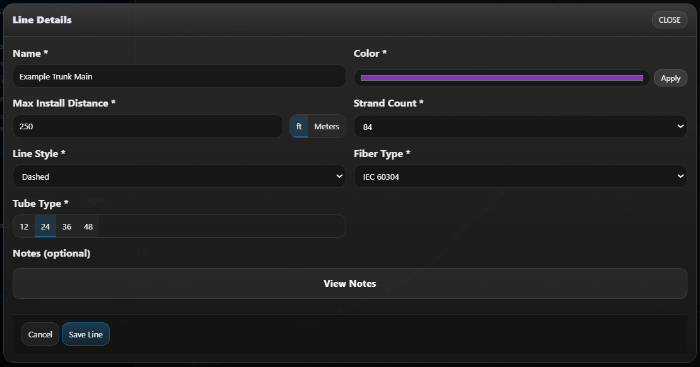700x367 pixels.
Task: Click the 'Line Style *' label
Action: coord(39,154)
